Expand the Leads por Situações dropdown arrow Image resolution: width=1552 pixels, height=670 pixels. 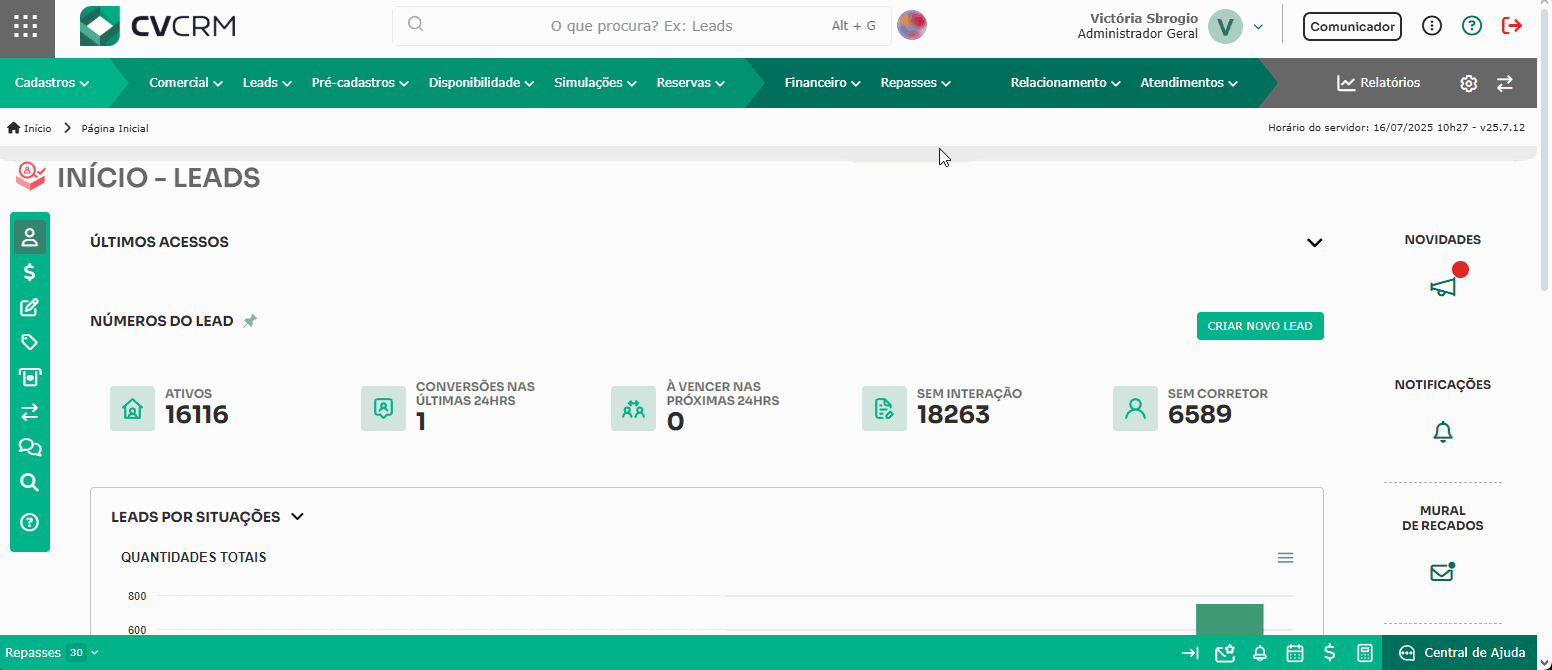tap(297, 517)
